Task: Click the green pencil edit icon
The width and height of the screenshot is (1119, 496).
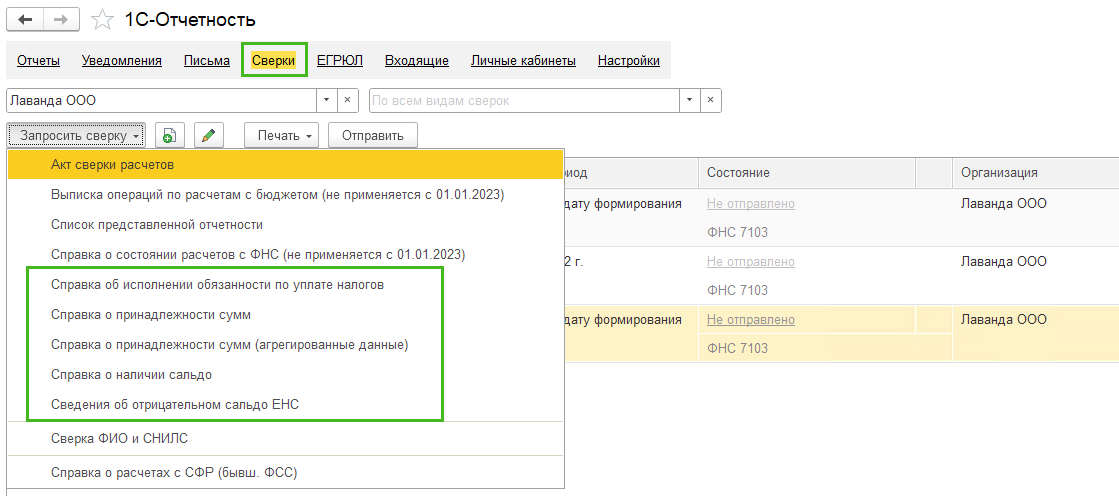Action: pos(208,135)
